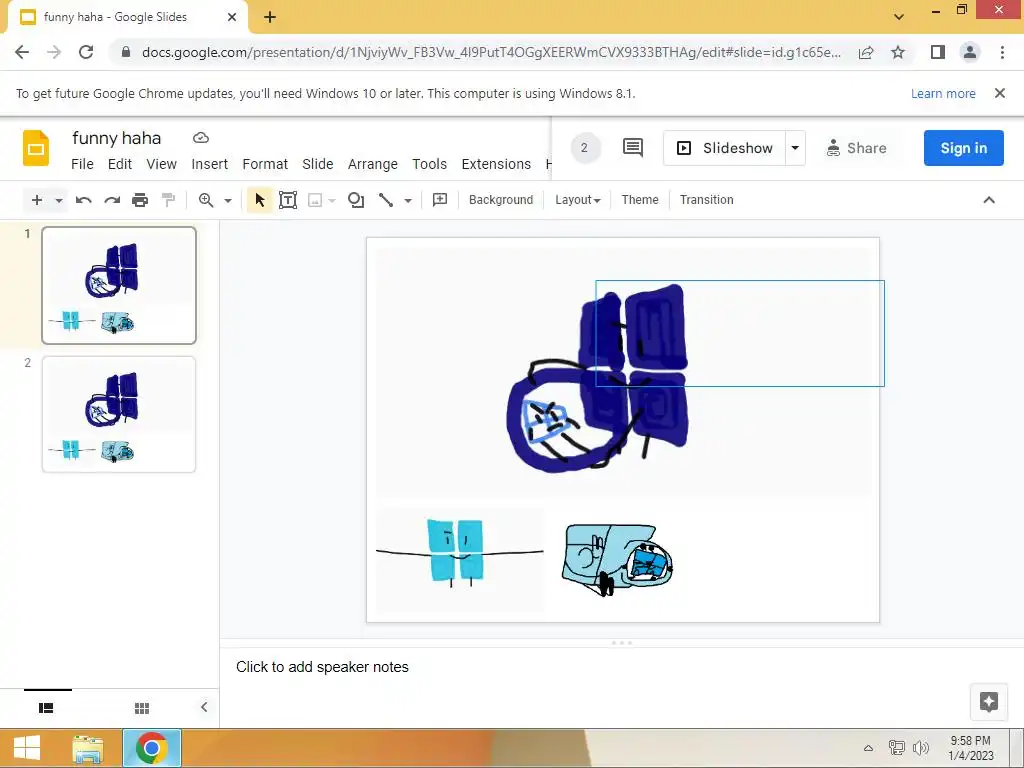The image size is (1024, 768).
Task: Open the Extensions menu
Action: [496, 164]
